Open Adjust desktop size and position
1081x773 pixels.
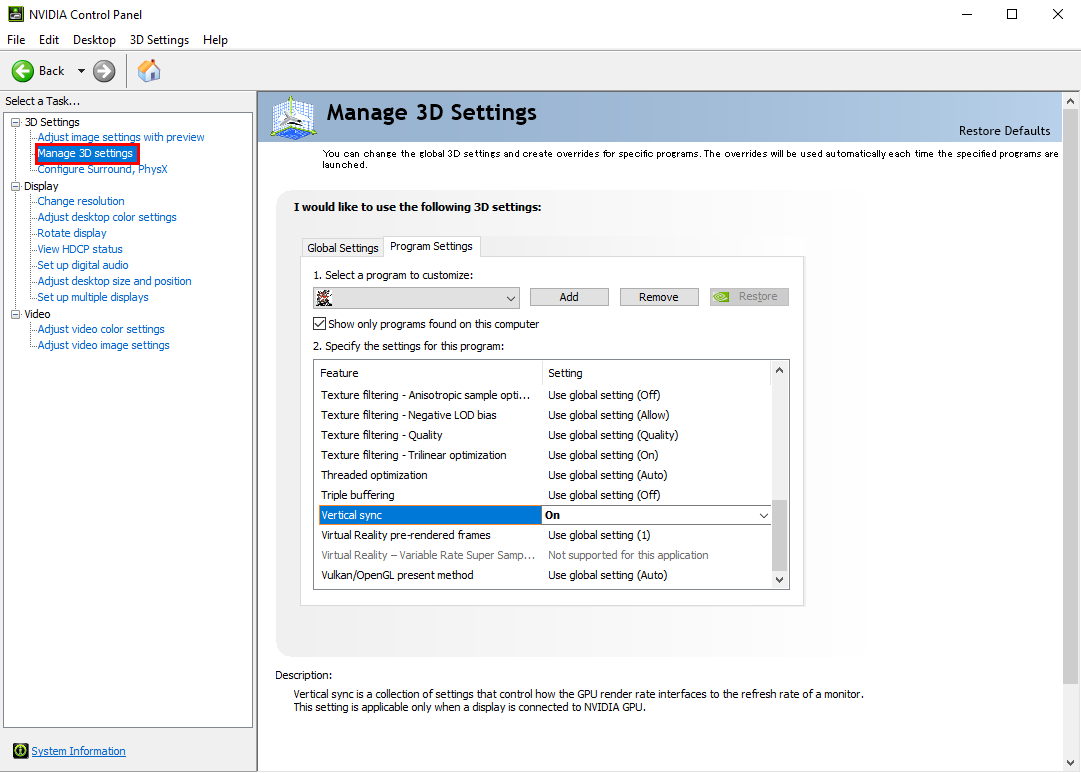click(114, 281)
